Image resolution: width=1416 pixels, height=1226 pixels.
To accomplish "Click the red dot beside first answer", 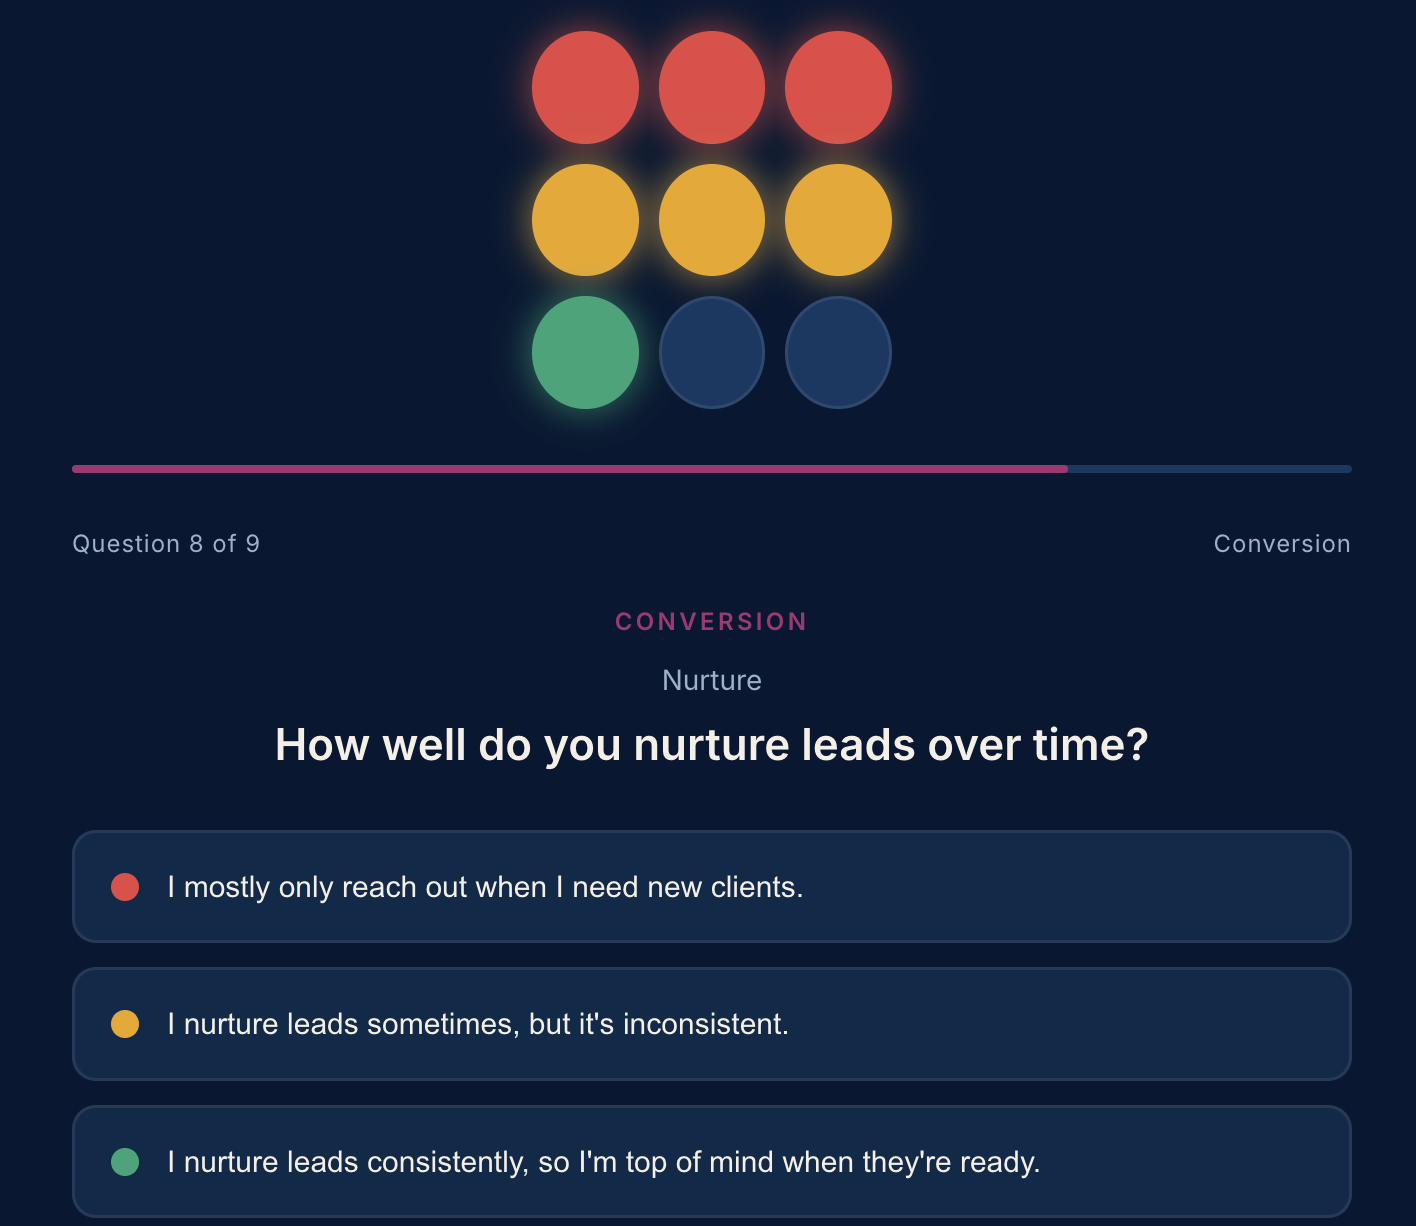I will pos(125,887).
